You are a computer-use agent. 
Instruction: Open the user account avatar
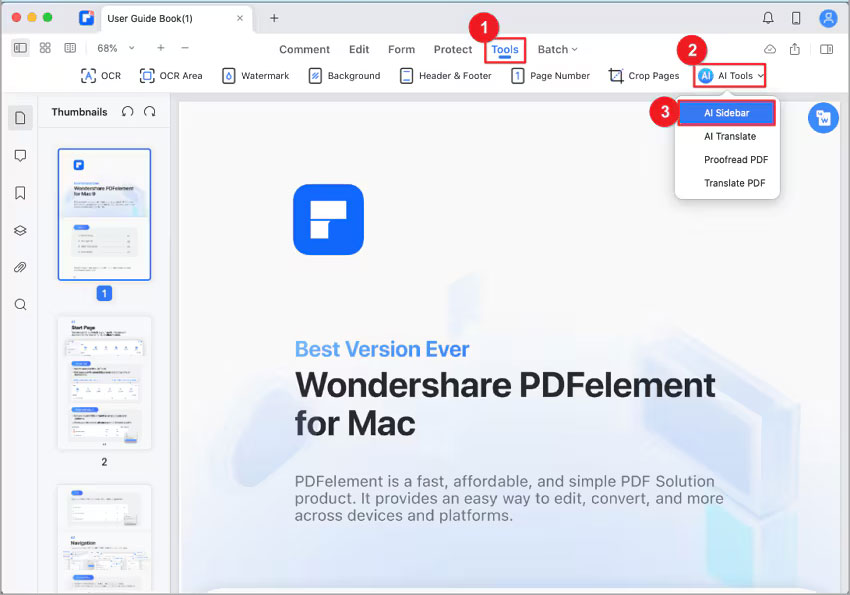pyautogui.click(x=828, y=18)
